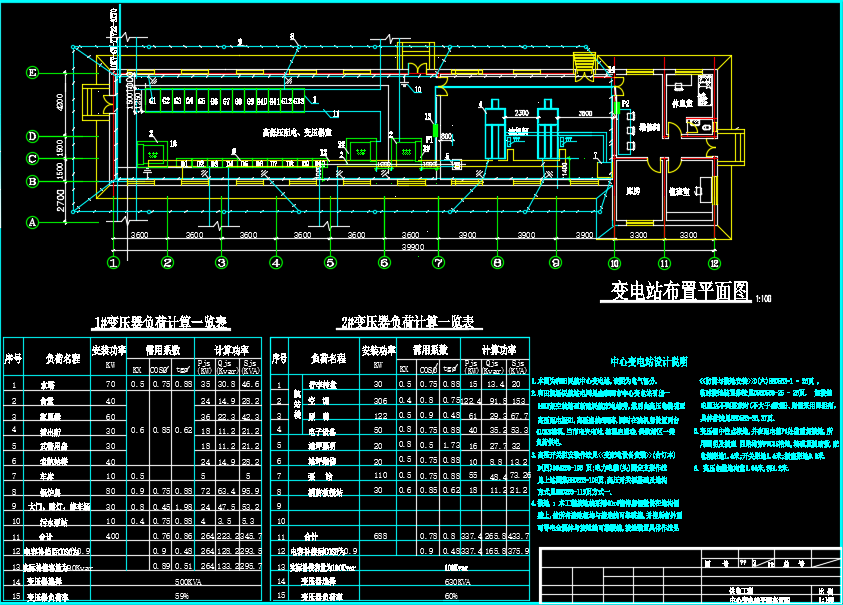Click the circled axis marker number 10
The width and height of the screenshot is (843, 605).
[614, 263]
